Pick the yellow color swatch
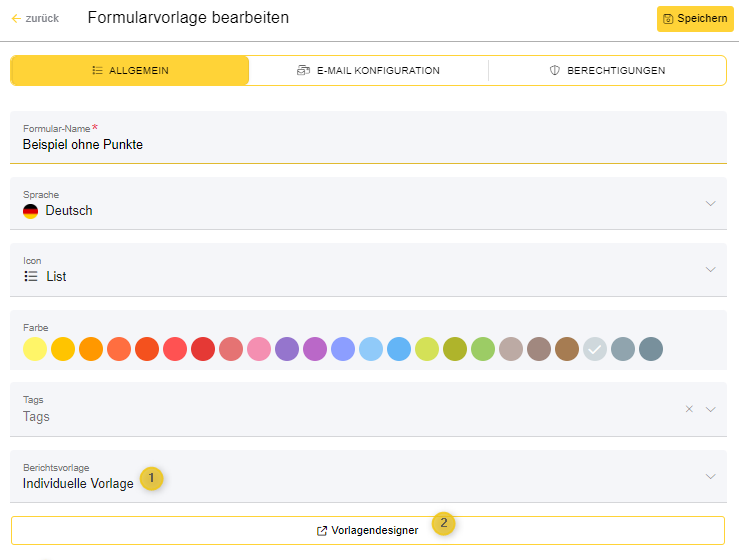 (x=35, y=349)
